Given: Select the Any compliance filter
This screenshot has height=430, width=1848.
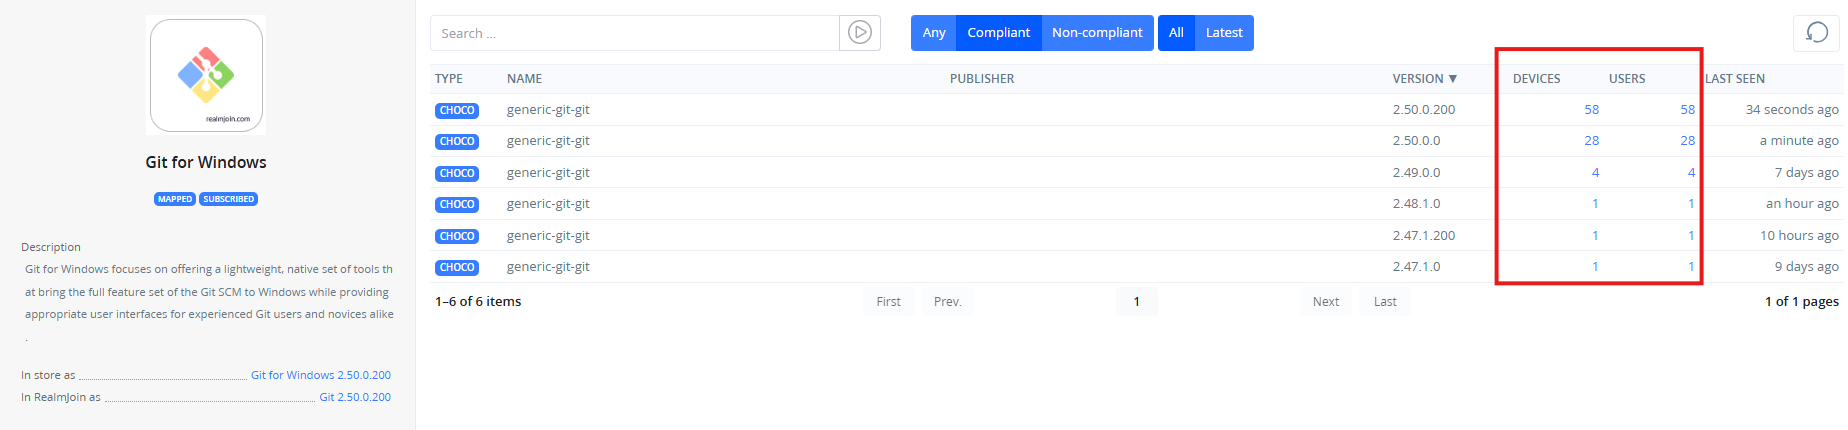Looking at the screenshot, I should [933, 33].
